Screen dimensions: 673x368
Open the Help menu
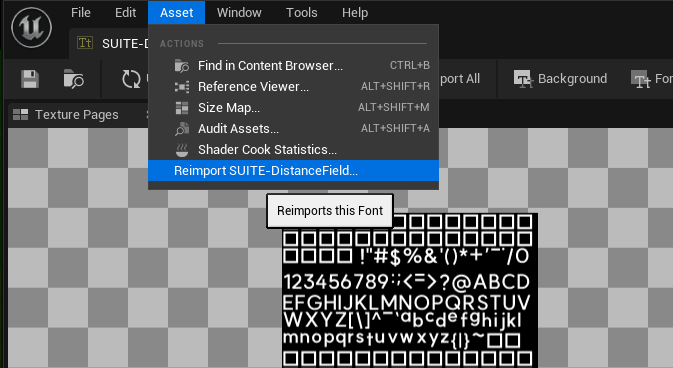pyautogui.click(x=355, y=12)
